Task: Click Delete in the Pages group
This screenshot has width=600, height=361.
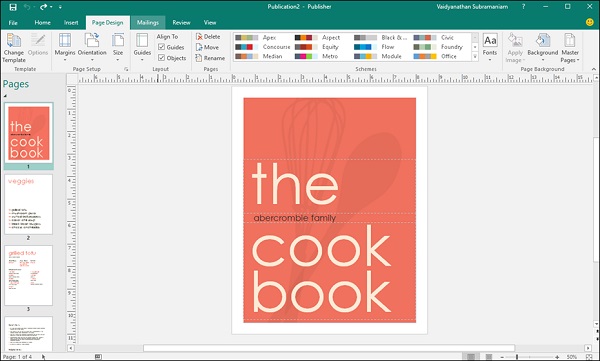Action: click(x=208, y=36)
